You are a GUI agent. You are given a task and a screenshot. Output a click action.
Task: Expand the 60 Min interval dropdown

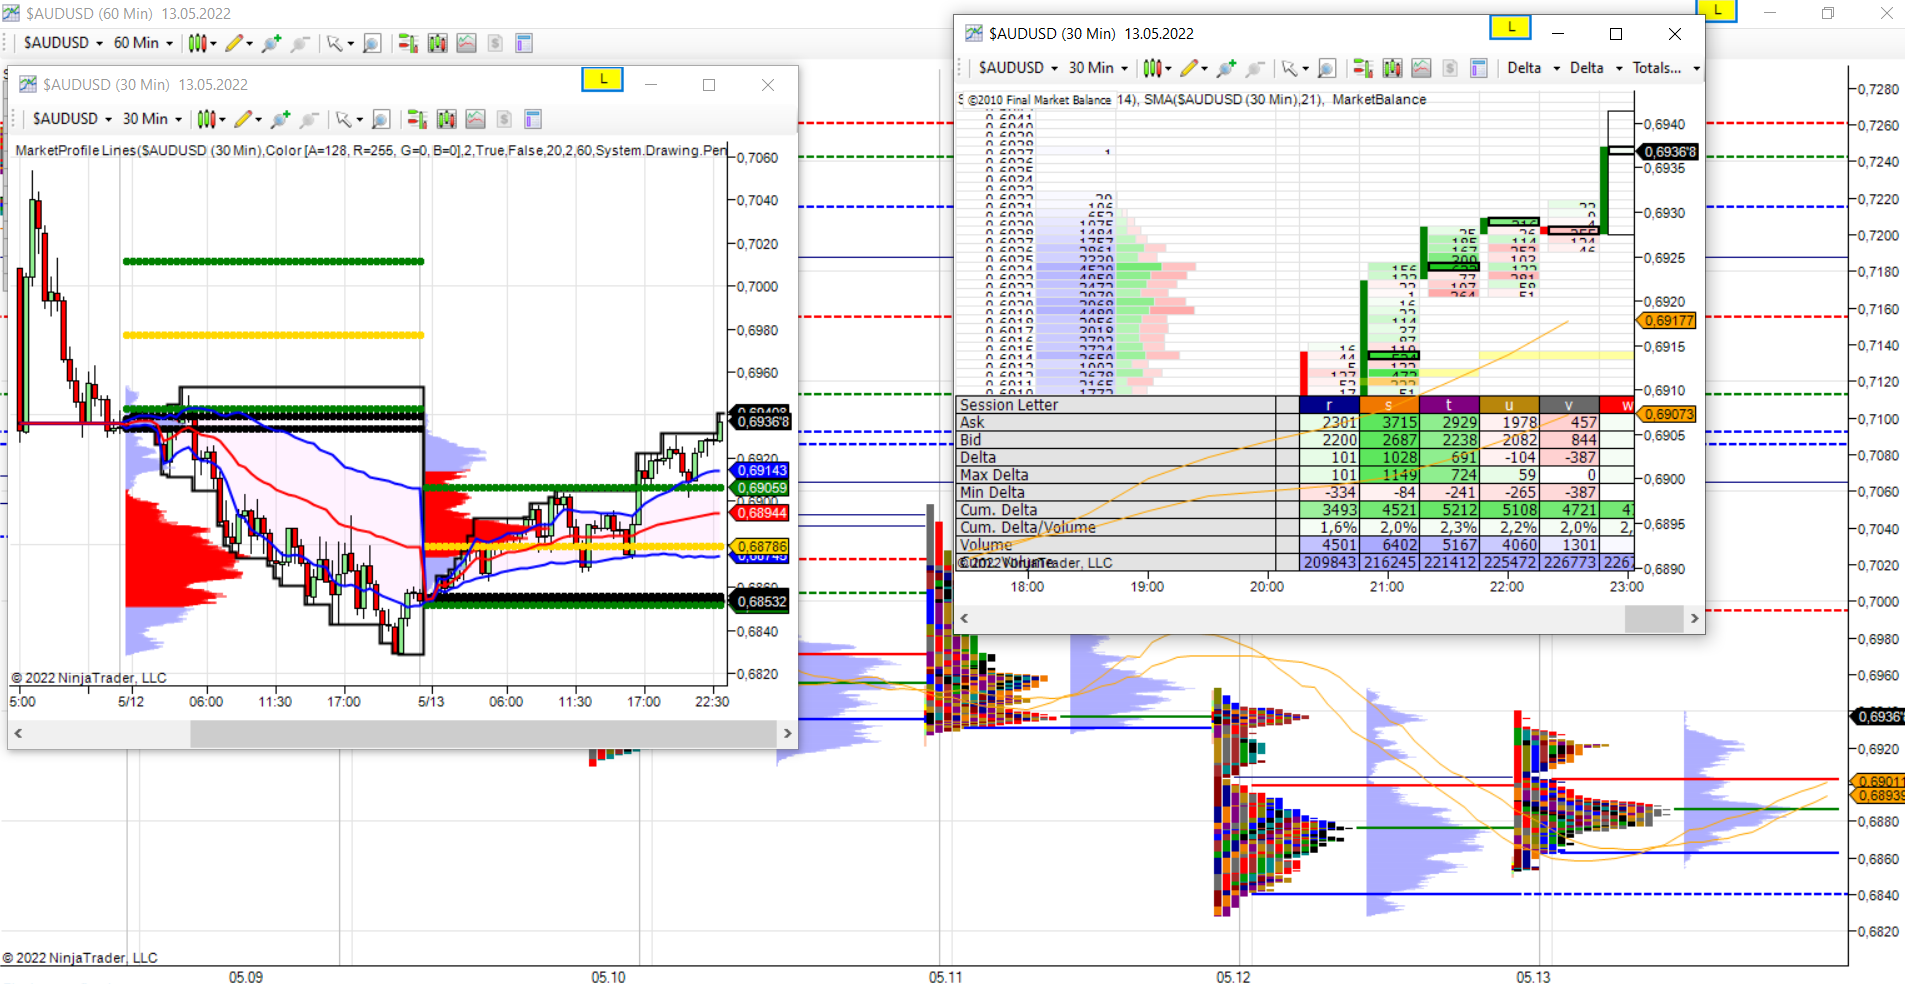[x=144, y=43]
